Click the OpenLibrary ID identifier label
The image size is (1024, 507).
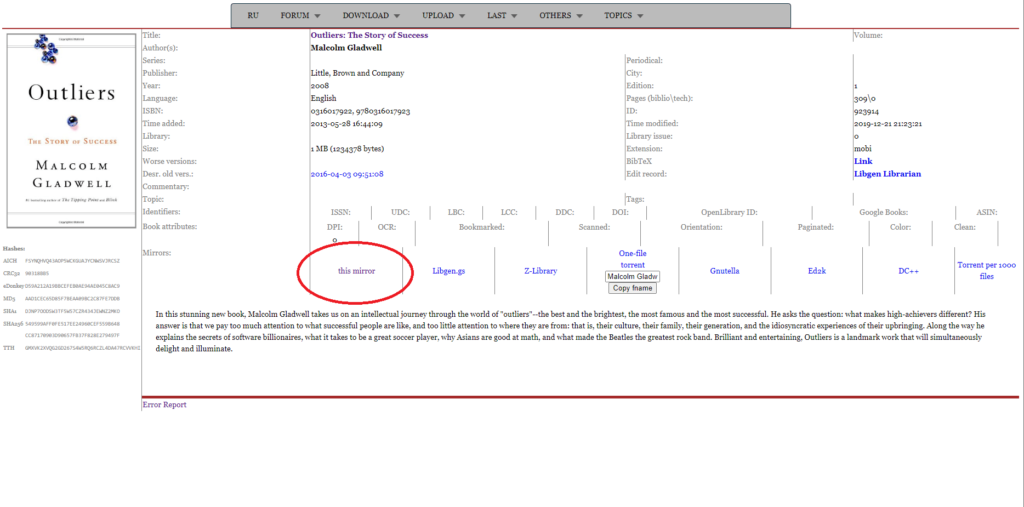coord(729,212)
